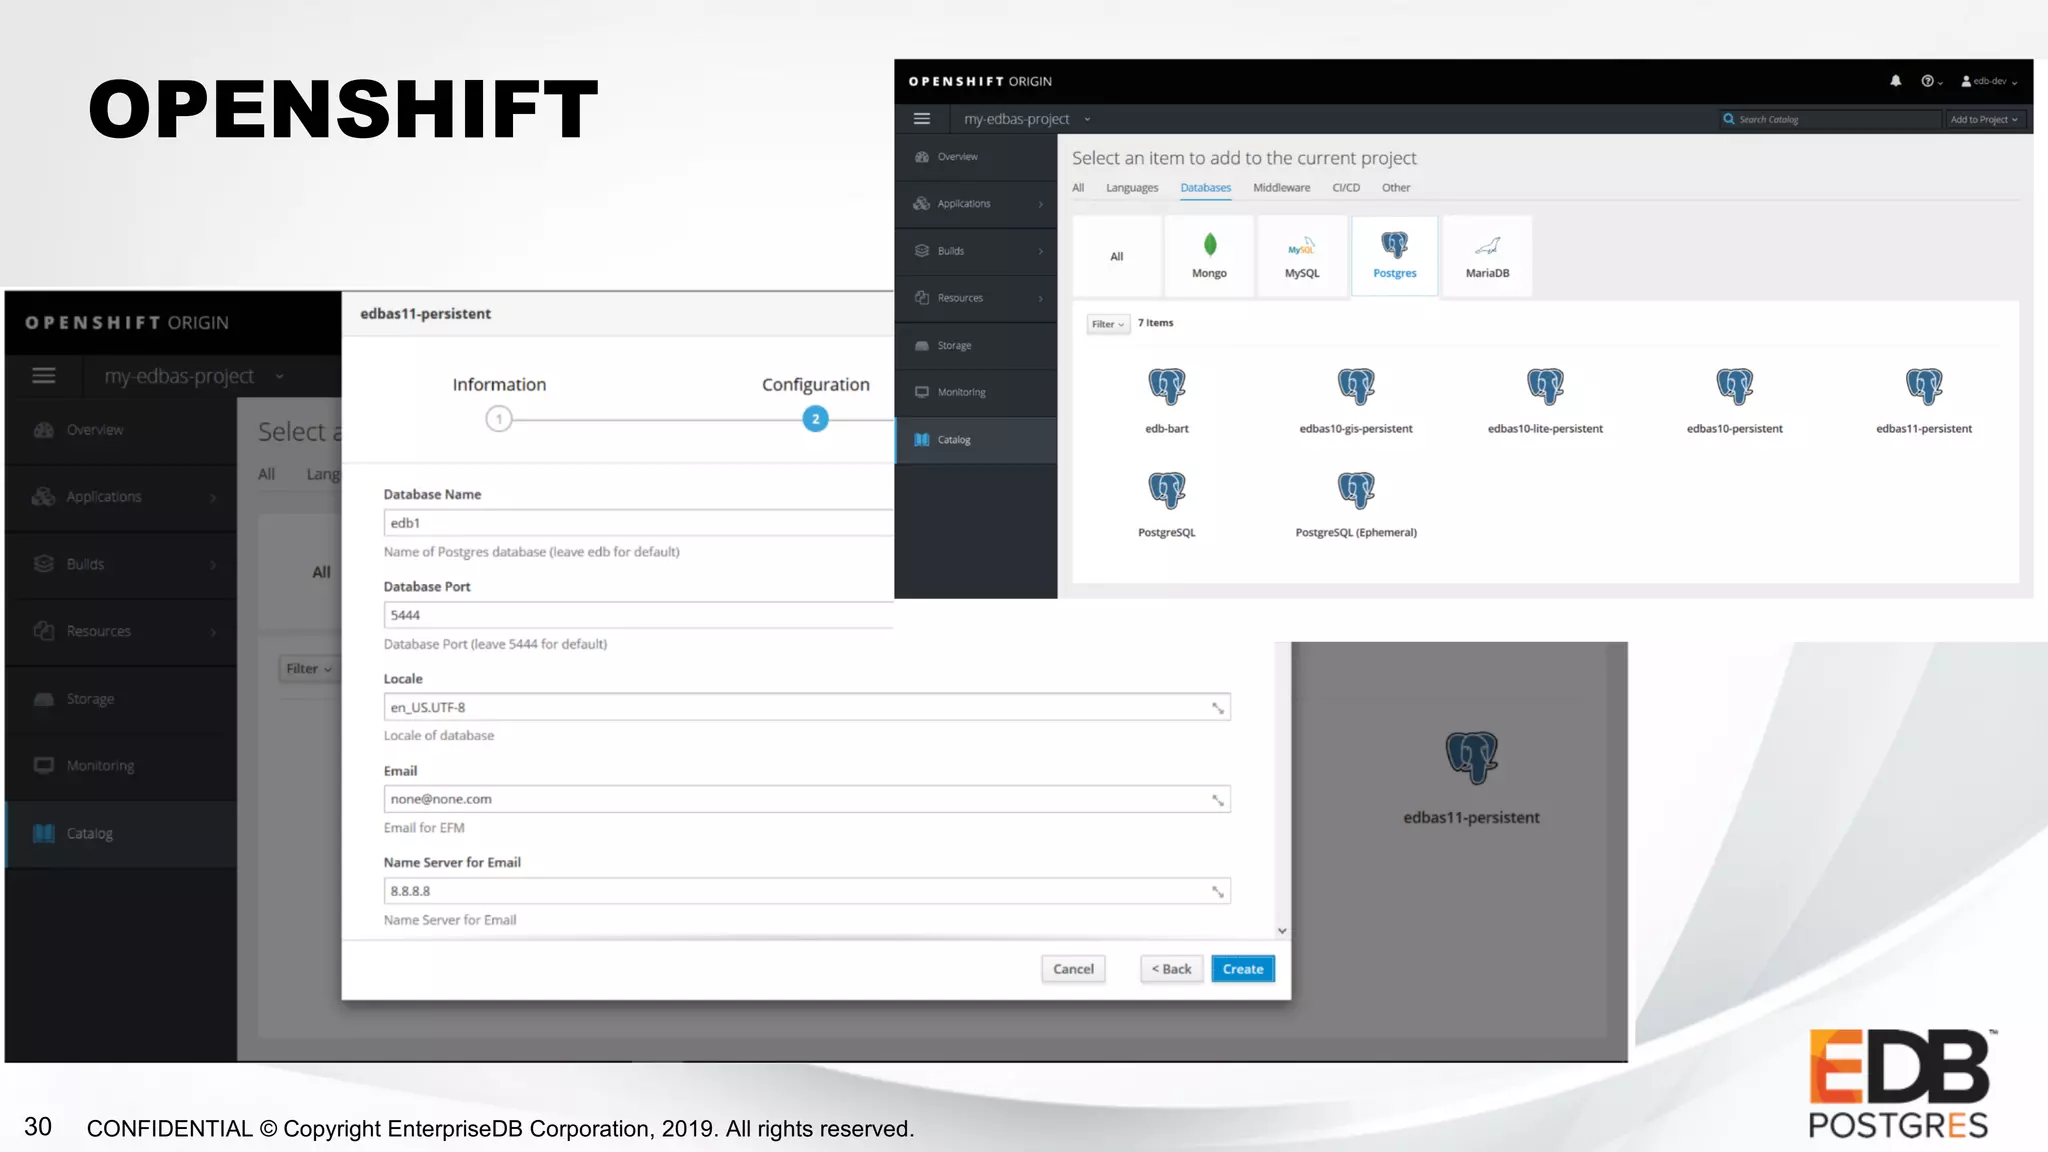Image resolution: width=2048 pixels, height=1152 pixels.
Task: Select the MariaDB database tile
Action: tap(1486, 256)
